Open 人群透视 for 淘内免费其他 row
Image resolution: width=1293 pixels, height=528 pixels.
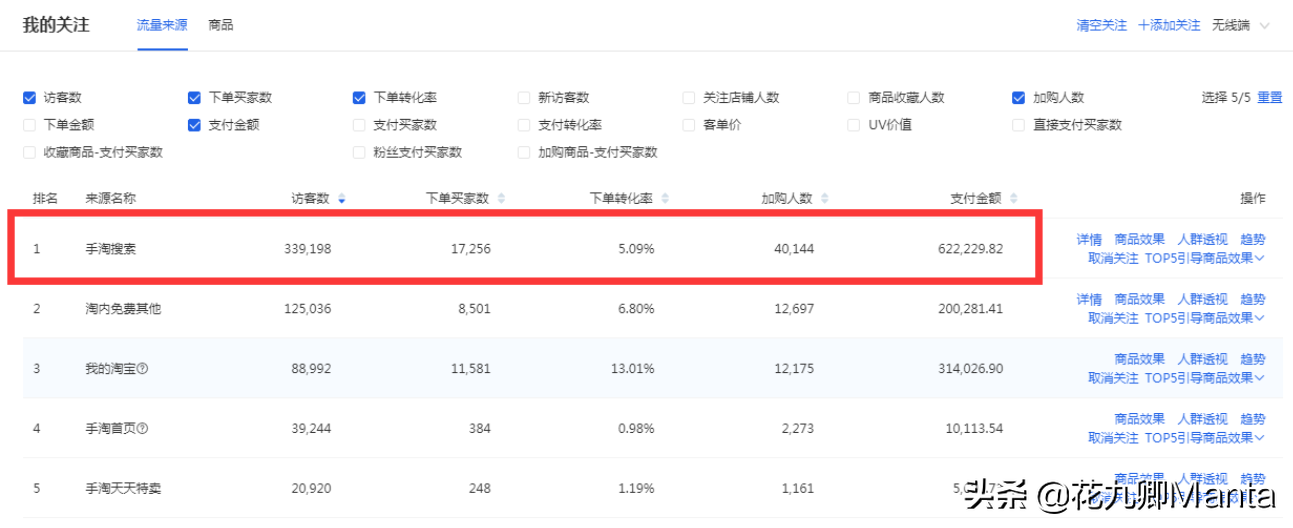pyautogui.click(x=1203, y=299)
